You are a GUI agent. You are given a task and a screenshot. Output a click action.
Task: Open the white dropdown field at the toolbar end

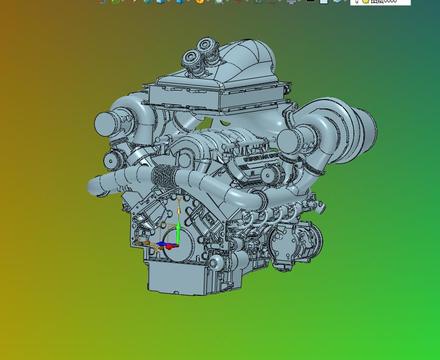(380, 2)
